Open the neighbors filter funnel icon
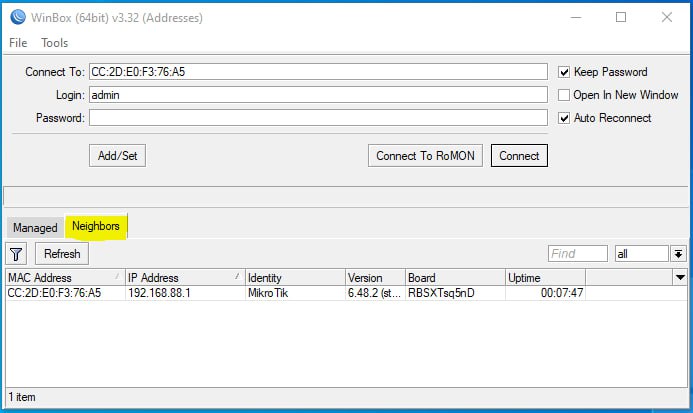This screenshot has width=693, height=413. click(16, 254)
